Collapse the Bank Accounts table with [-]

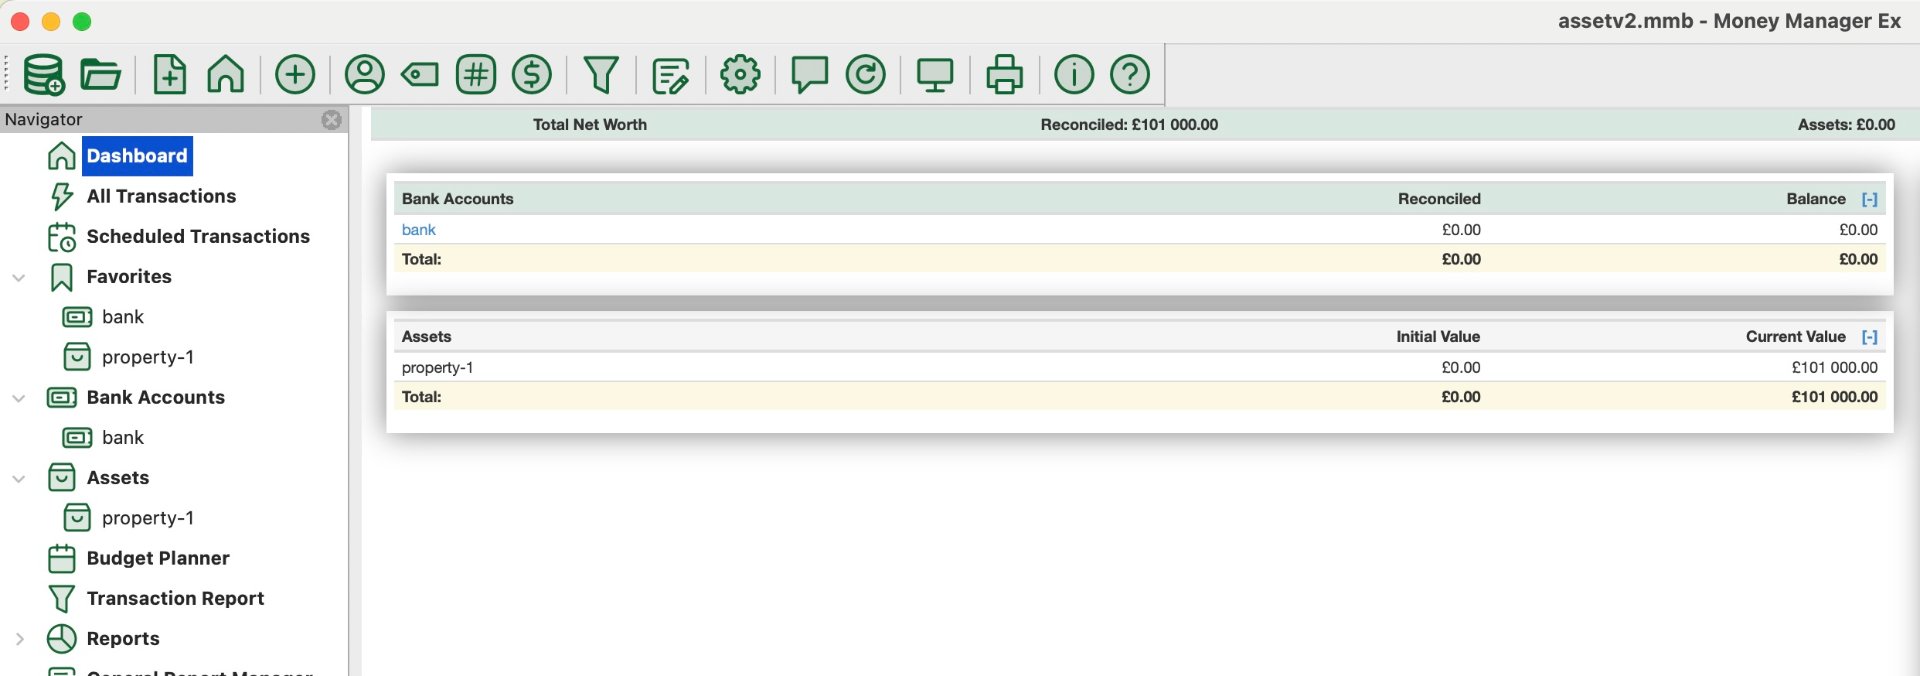pyautogui.click(x=1869, y=199)
